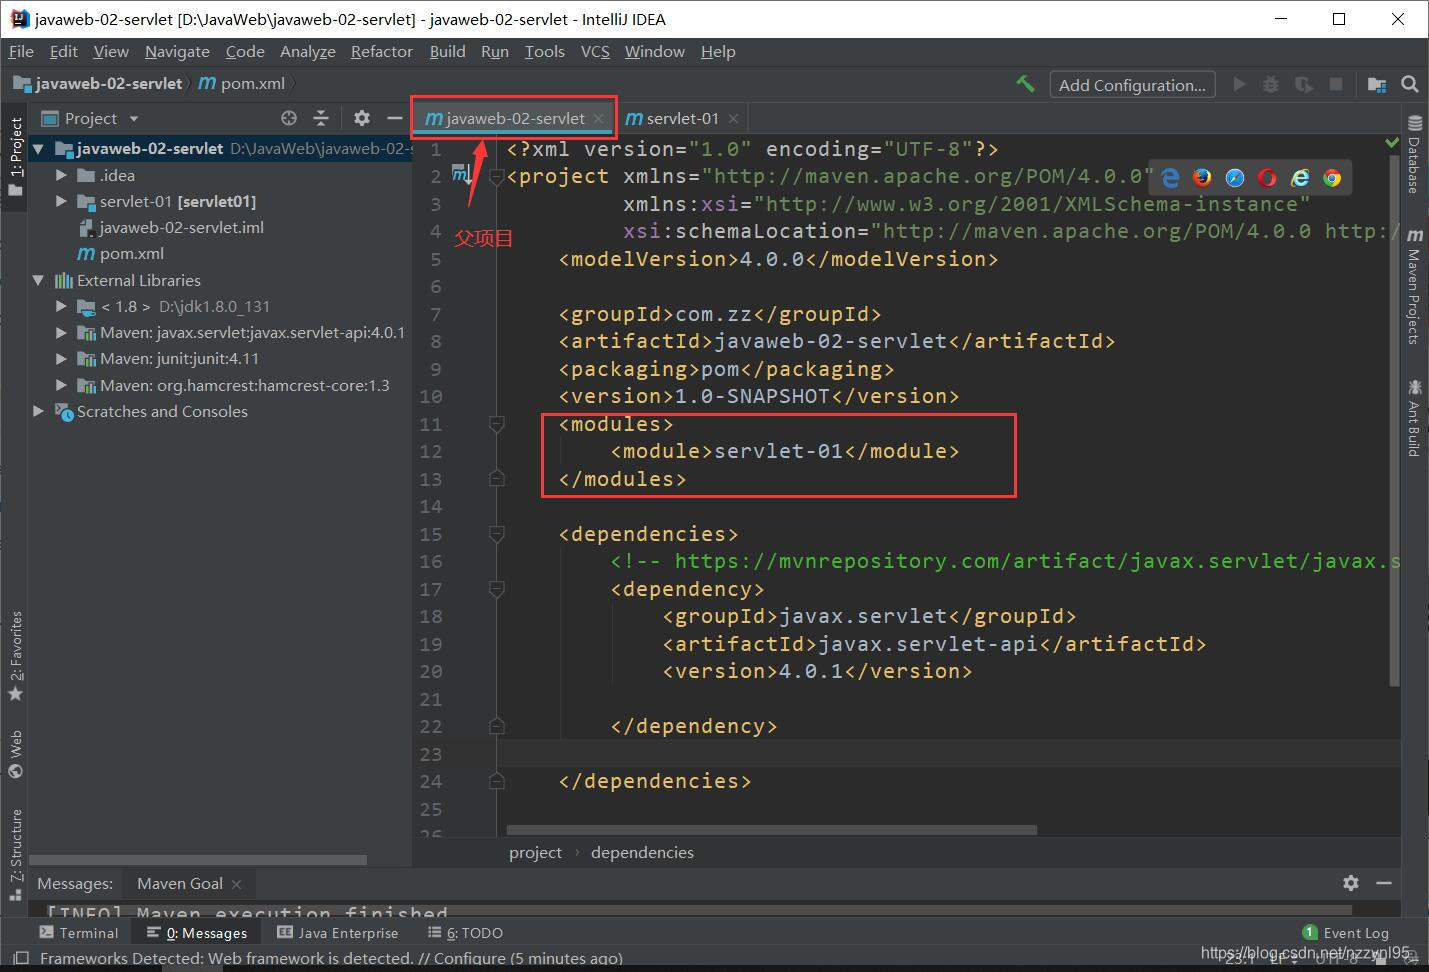1429x972 pixels.
Task: Open in Firefox browser icon
Action: [1202, 178]
